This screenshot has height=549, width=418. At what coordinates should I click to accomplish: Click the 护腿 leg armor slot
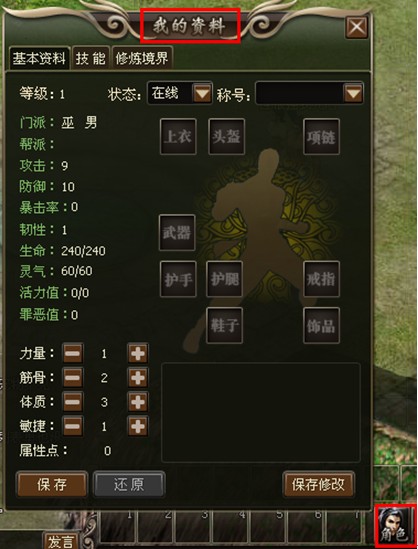(225, 279)
